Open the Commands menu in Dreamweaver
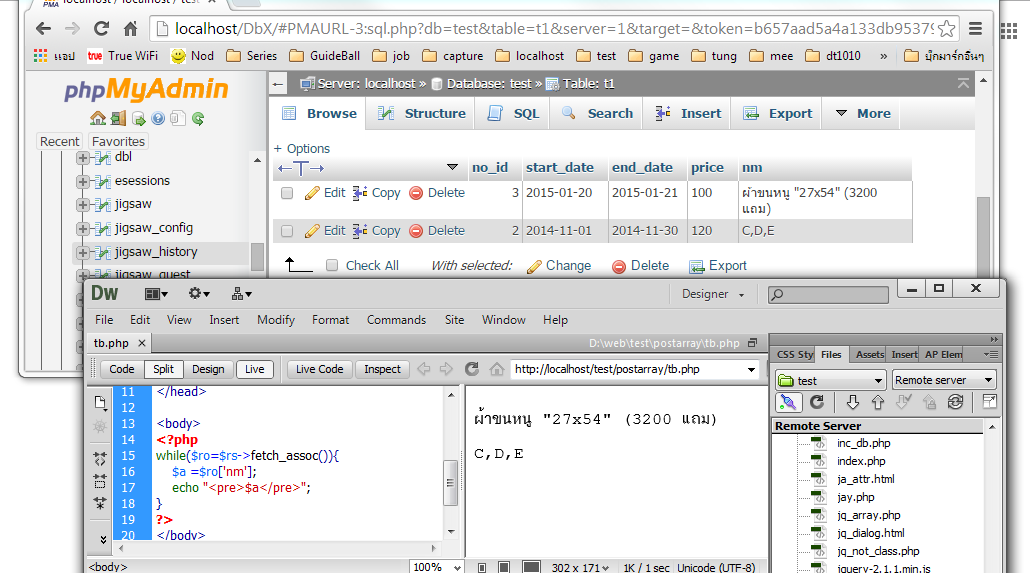1030x573 pixels. coord(396,320)
